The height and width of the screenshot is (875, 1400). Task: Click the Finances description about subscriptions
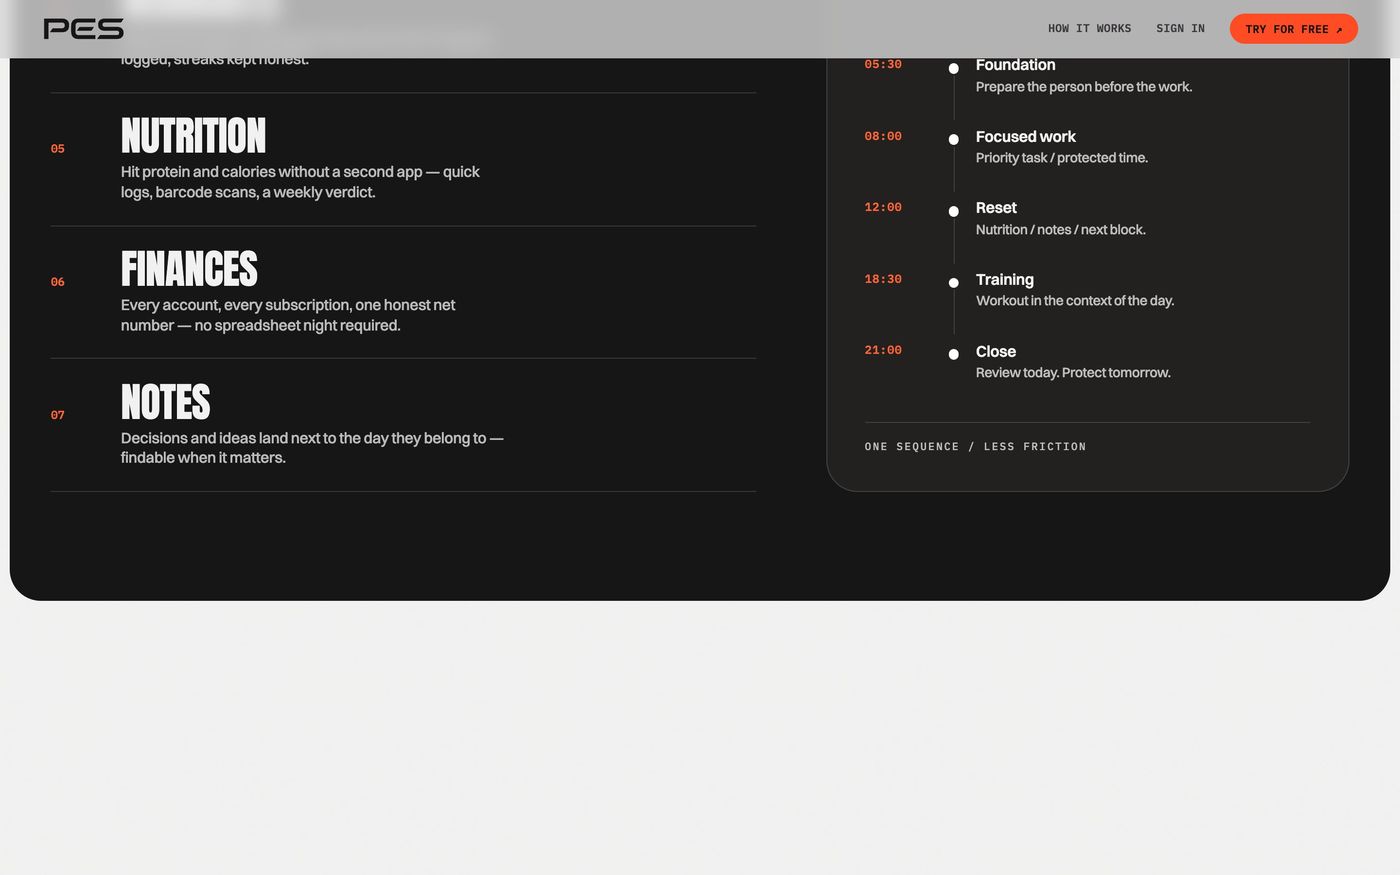coord(288,315)
